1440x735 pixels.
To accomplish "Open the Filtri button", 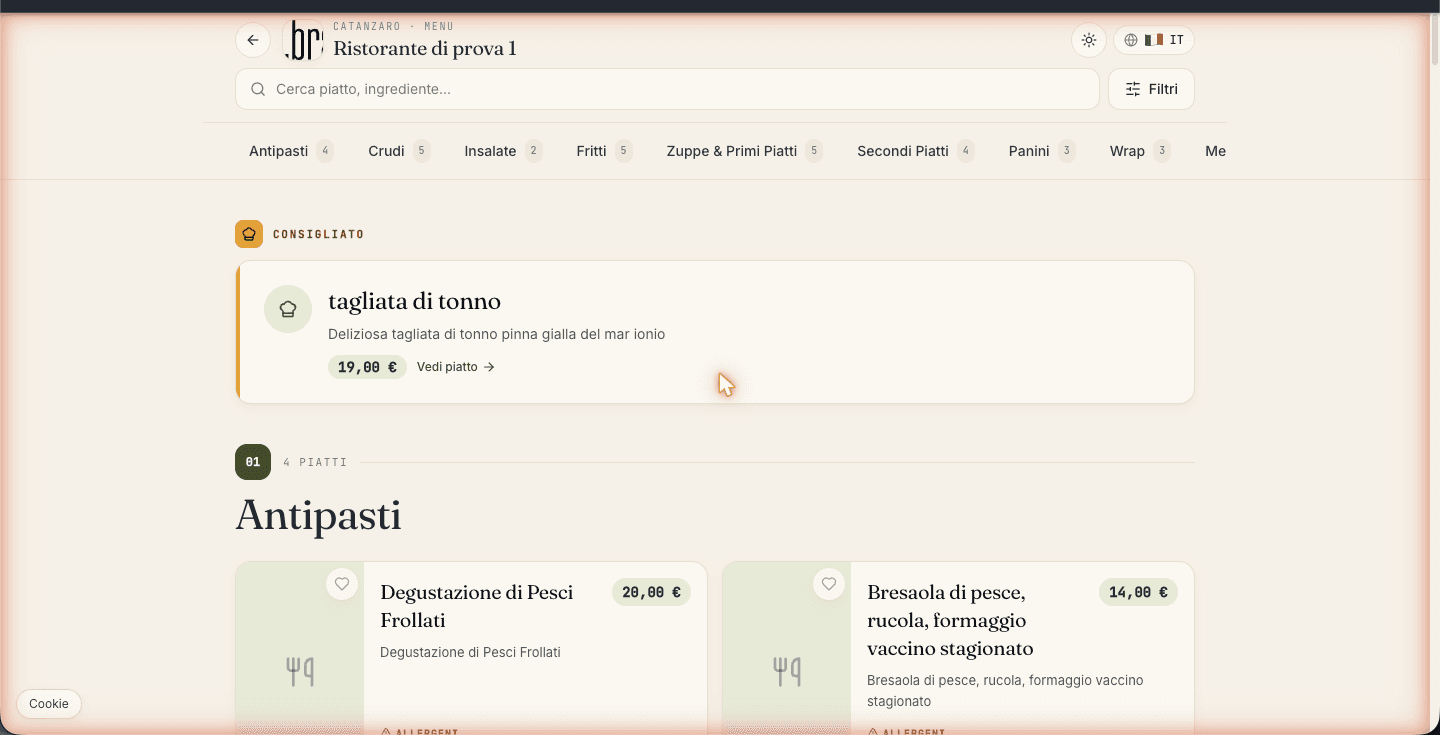I will [1151, 89].
